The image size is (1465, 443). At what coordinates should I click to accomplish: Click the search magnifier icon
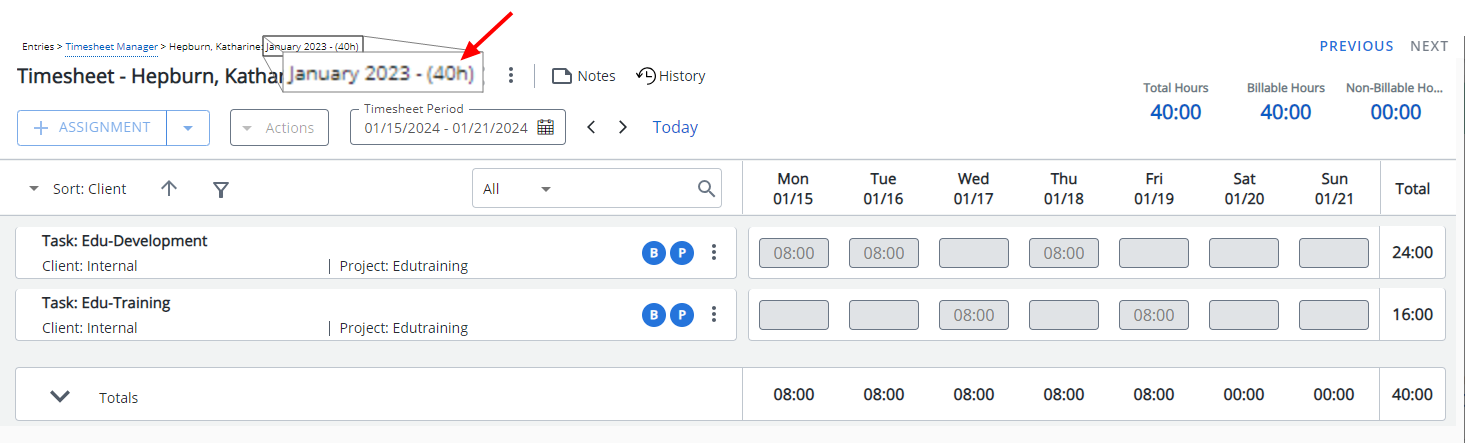point(706,188)
